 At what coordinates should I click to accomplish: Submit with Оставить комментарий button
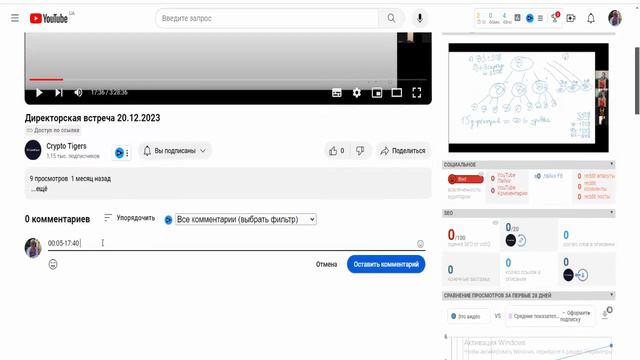(386, 264)
